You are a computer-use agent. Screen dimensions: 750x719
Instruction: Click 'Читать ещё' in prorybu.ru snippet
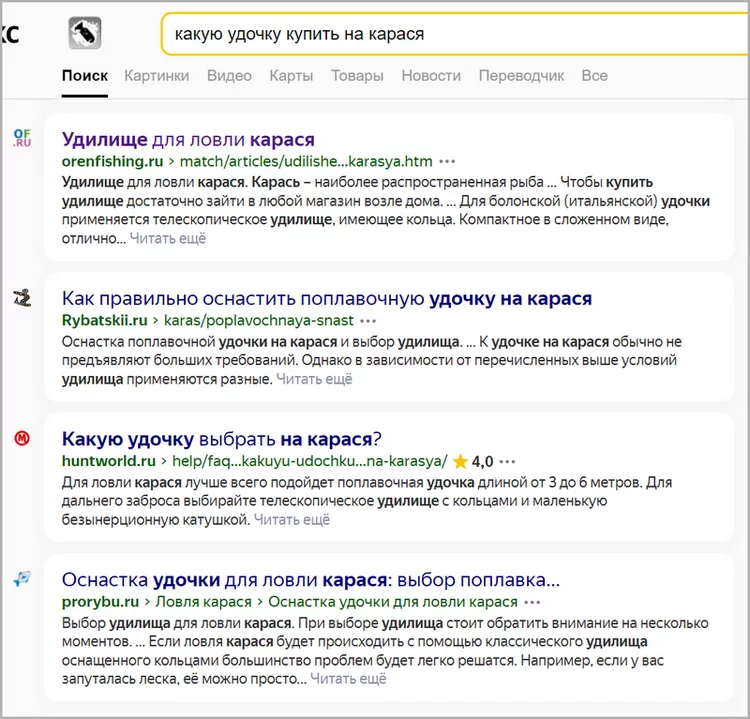(x=348, y=679)
